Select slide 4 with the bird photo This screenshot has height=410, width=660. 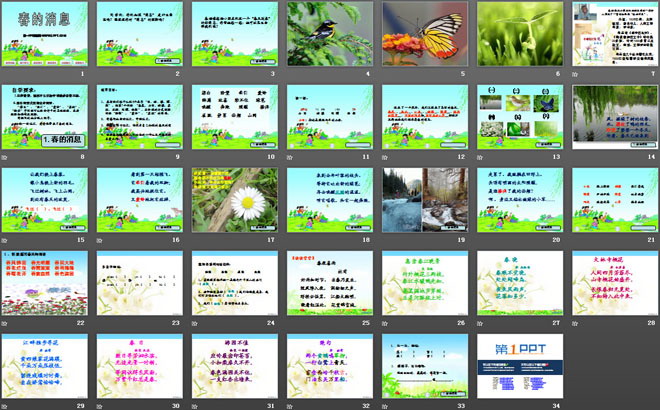(330, 34)
